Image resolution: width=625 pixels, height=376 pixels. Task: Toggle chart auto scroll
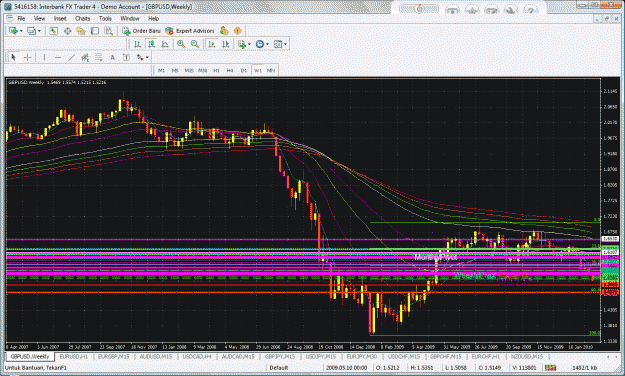(x=212, y=44)
